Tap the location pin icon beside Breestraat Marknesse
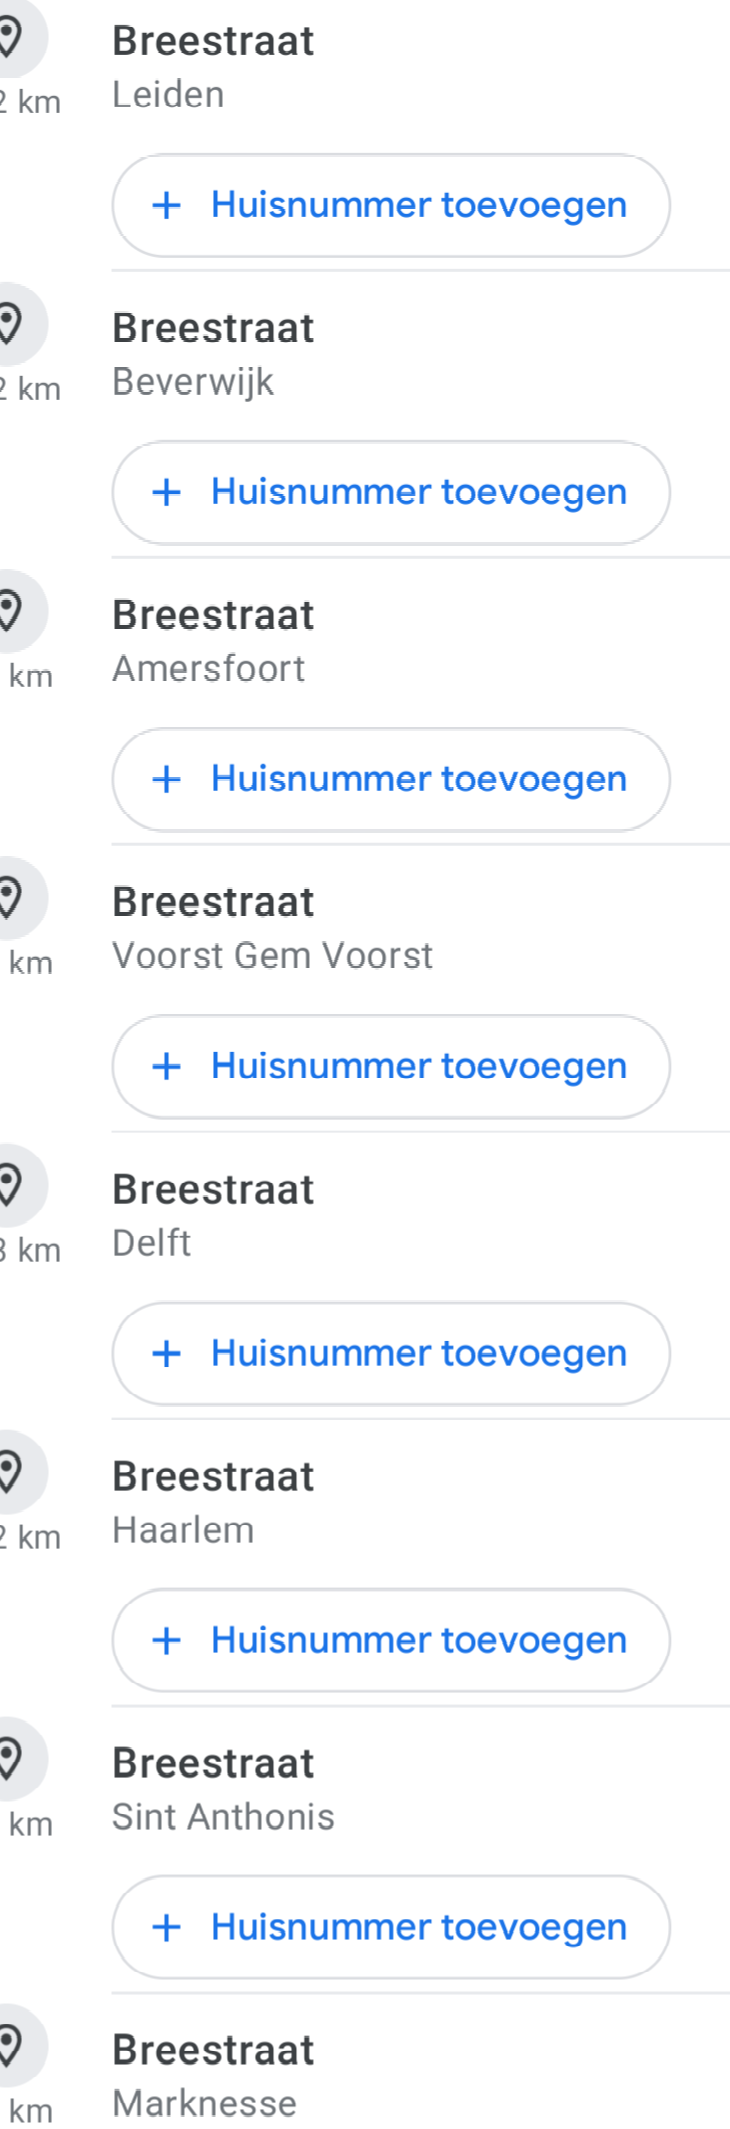This screenshot has height=2129, width=730. (x=10, y=2046)
